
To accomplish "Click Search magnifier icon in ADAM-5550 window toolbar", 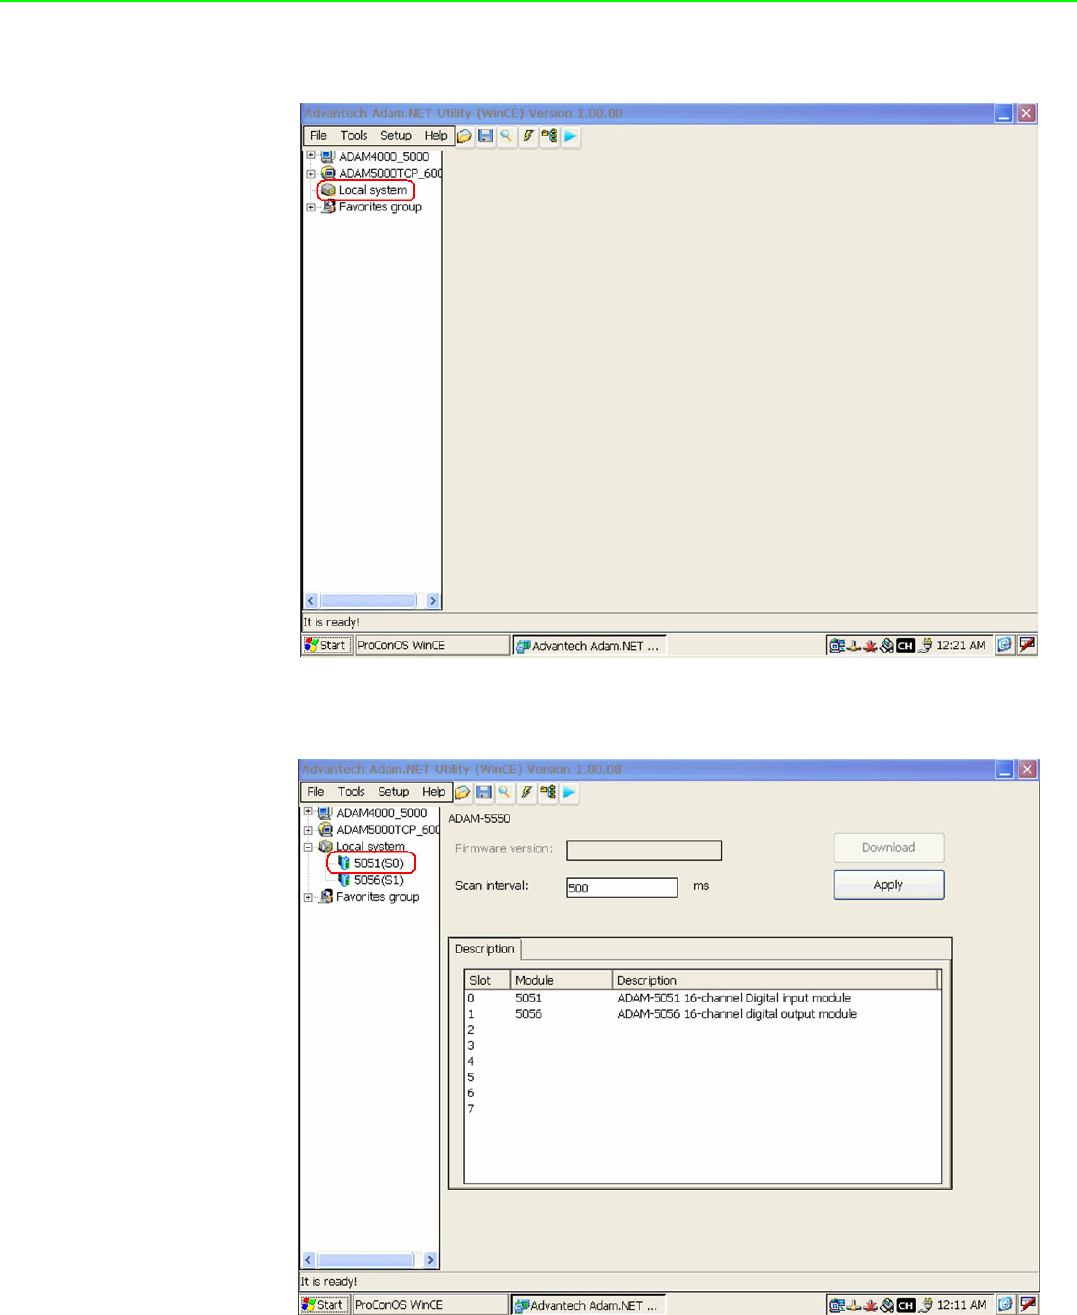I will pyautogui.click(x=505, y=792).
